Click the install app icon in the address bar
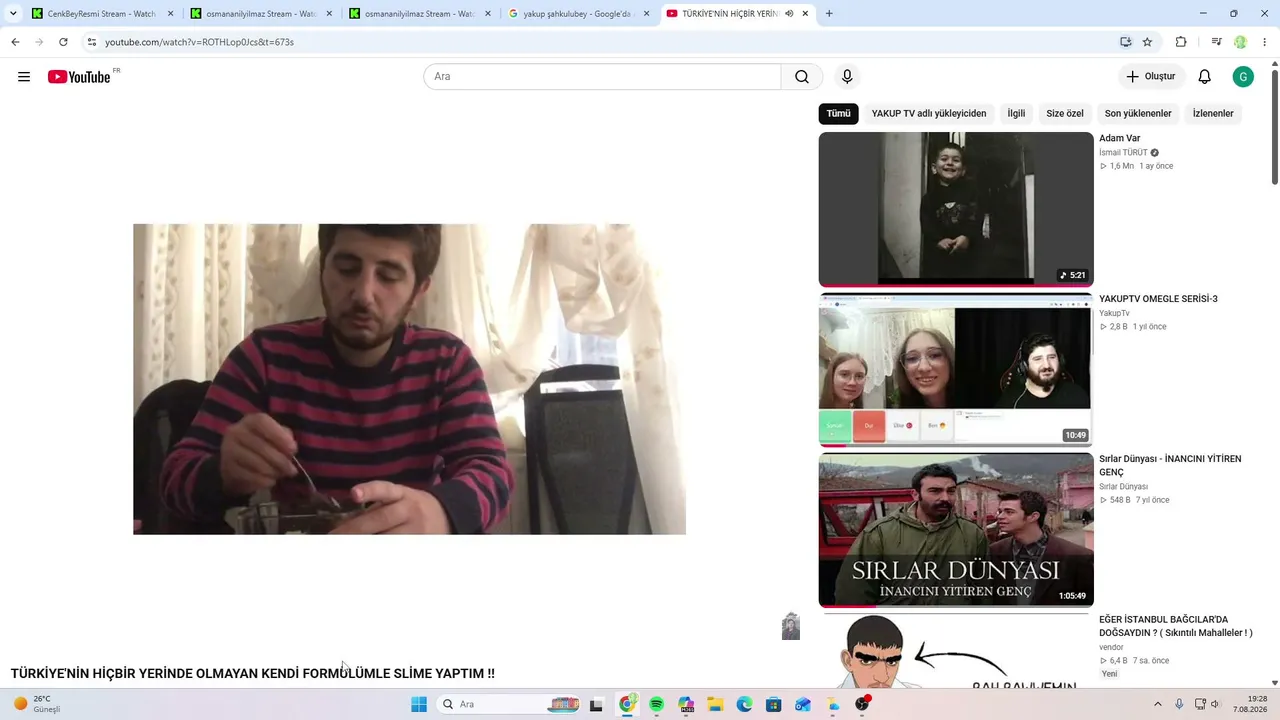Screen dimensions: 1280x720 pyautogui.click(x=1125, y=42)
